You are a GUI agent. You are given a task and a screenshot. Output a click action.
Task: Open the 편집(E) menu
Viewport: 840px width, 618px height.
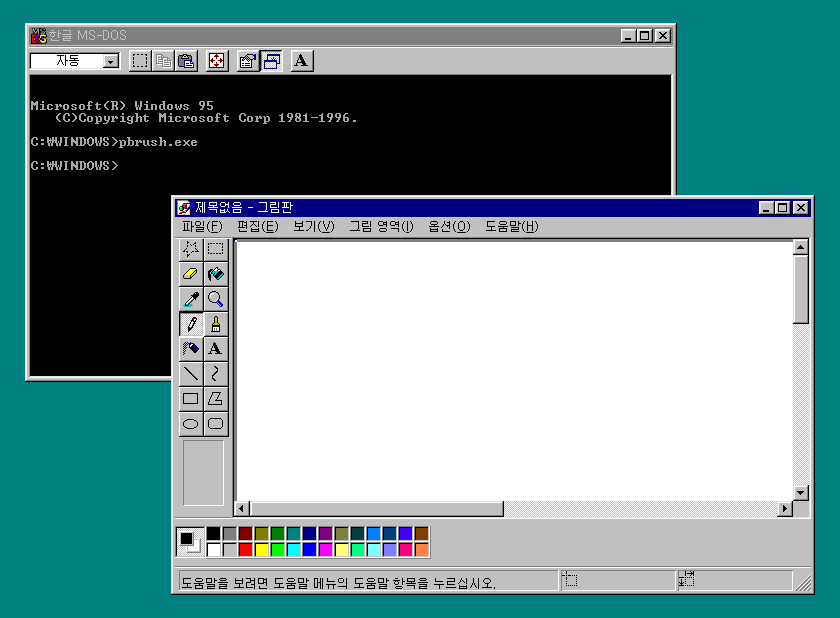pyautogui.click(x=258, y=227)
